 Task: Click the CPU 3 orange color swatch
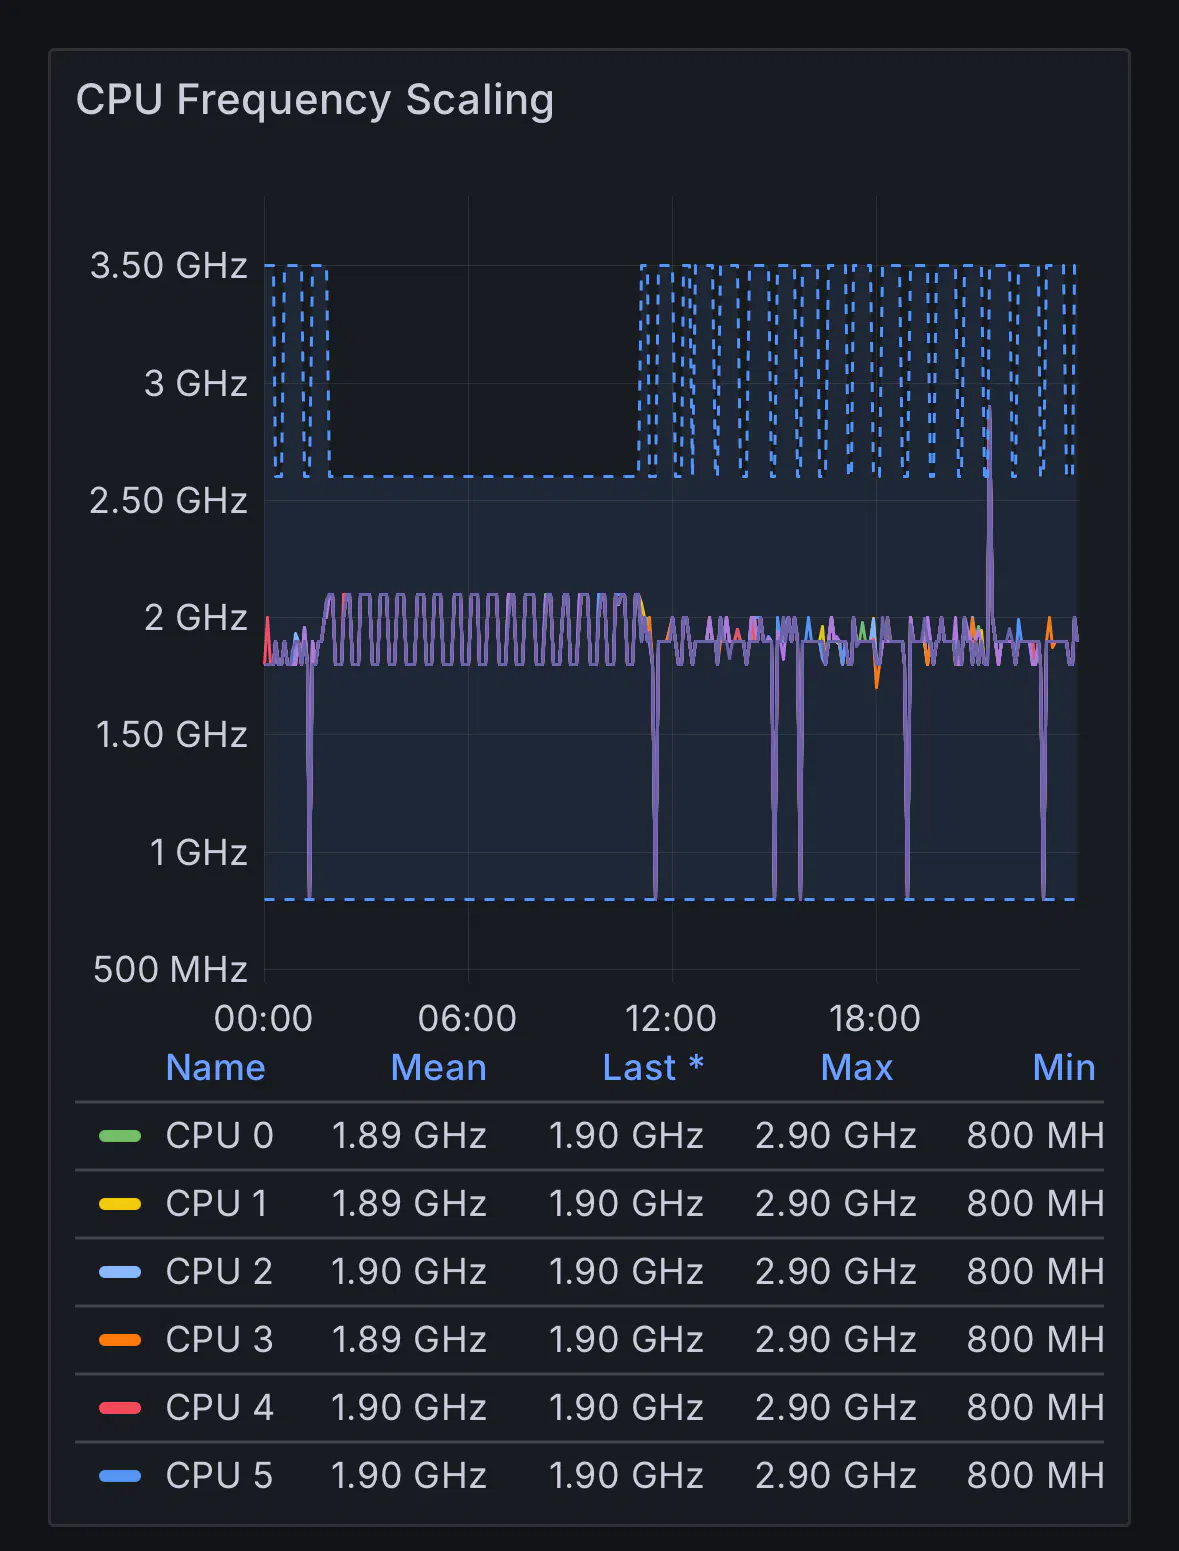click(x=120, y=1340)
